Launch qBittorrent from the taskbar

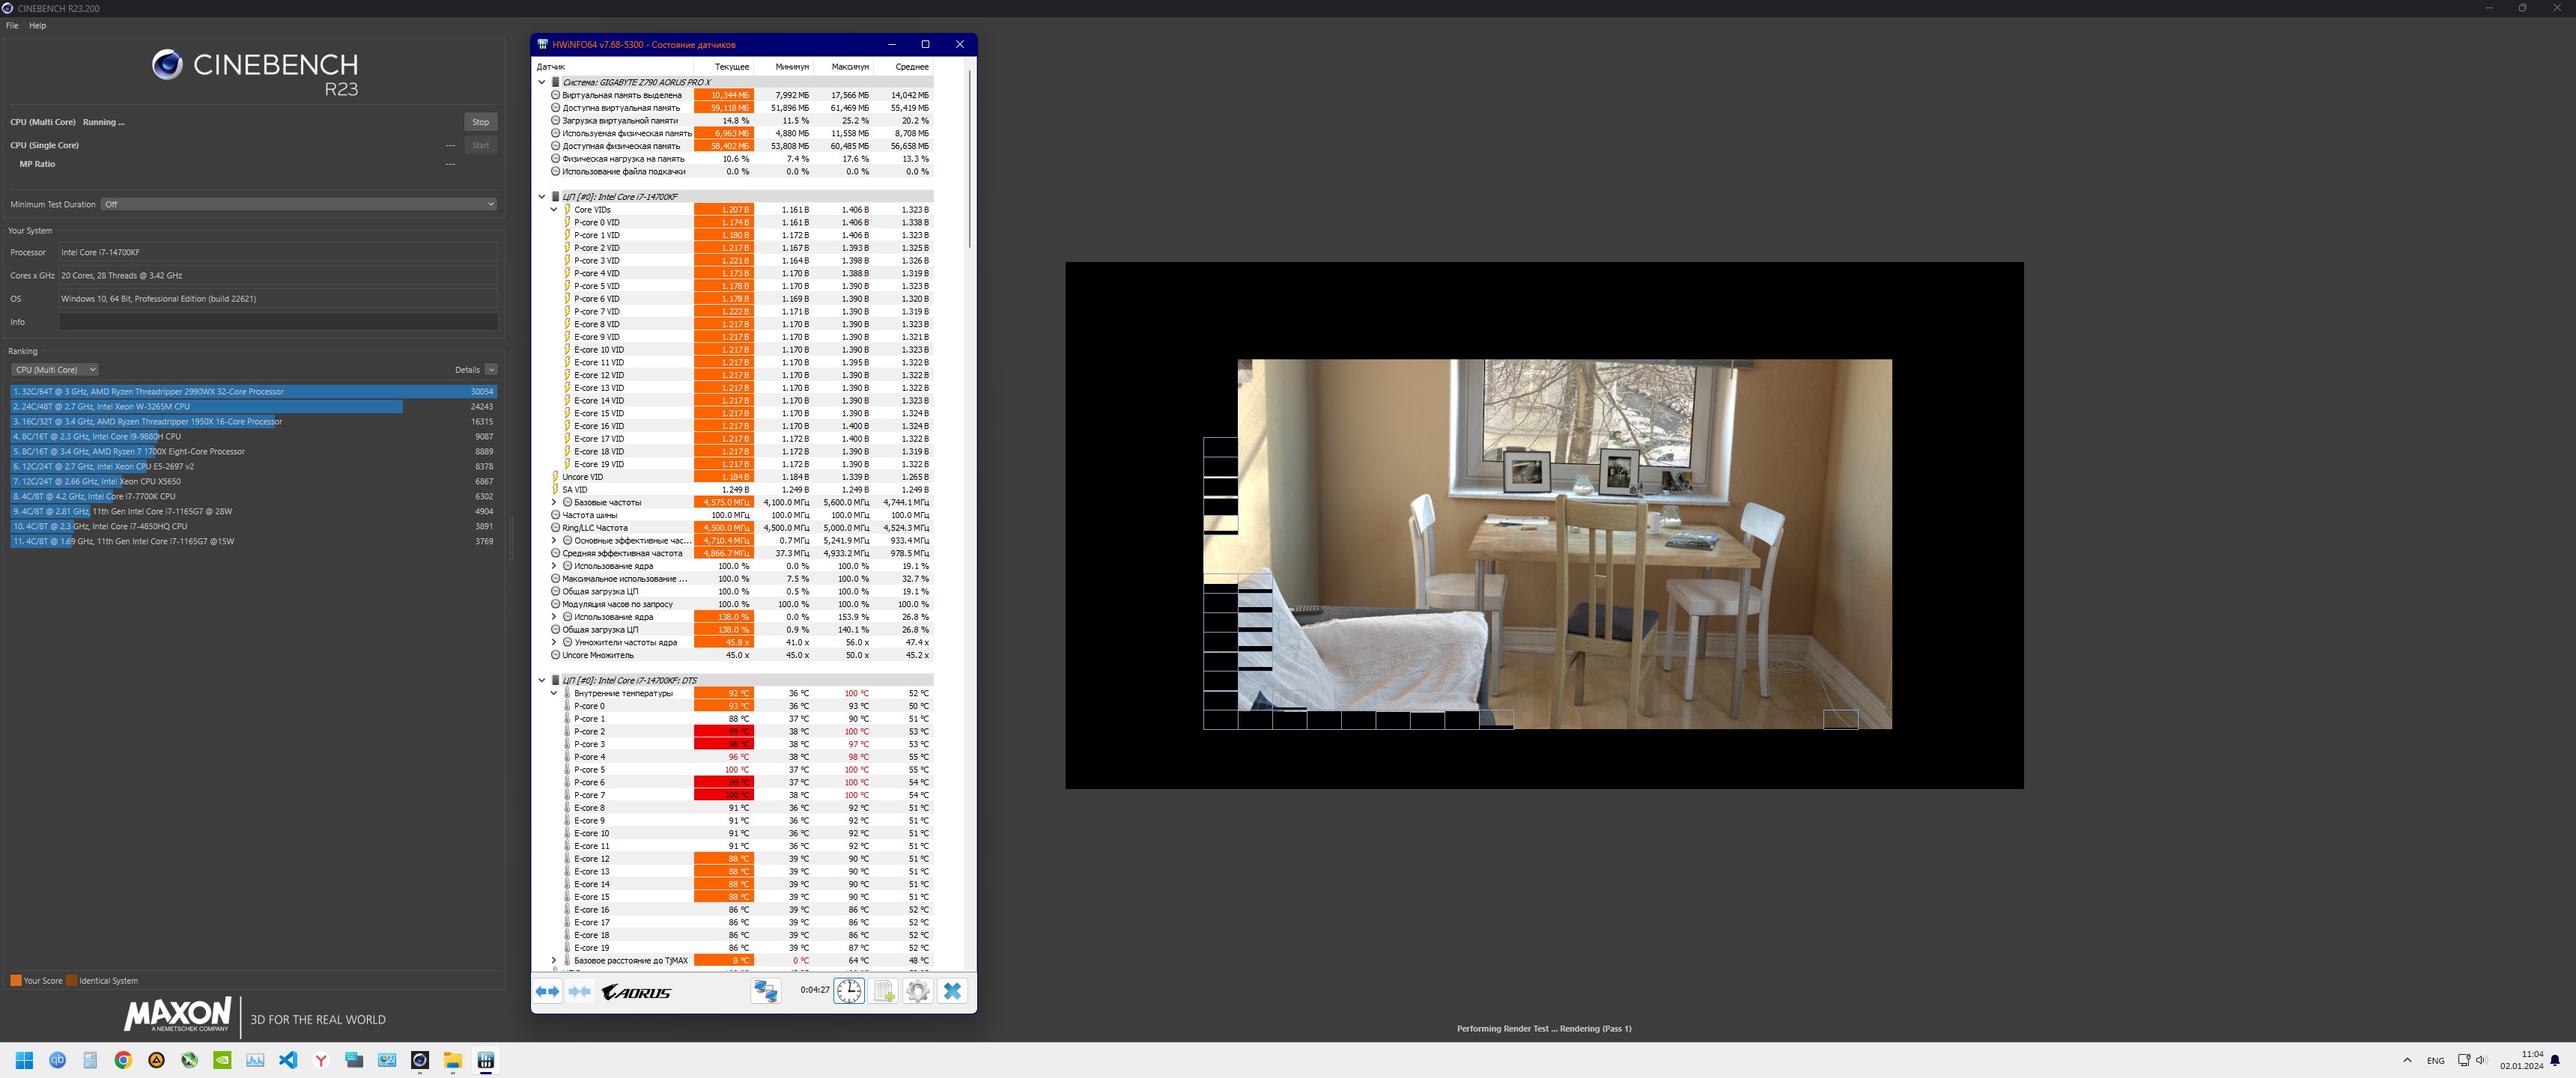57,1060
